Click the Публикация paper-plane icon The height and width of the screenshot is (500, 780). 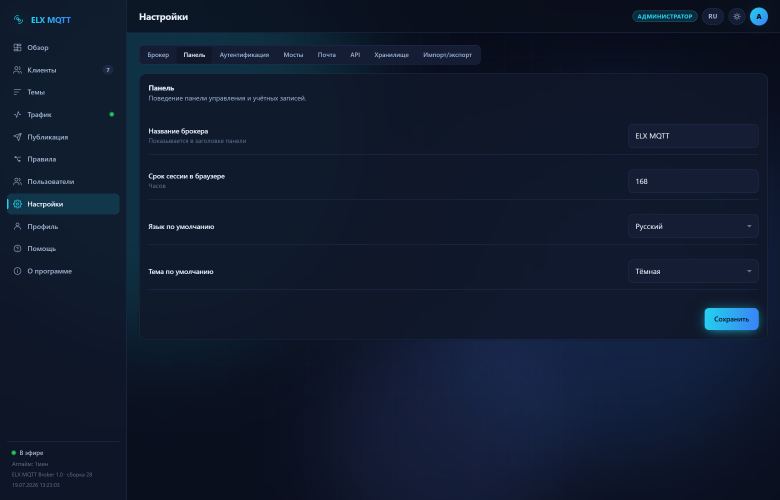point(17,137)
